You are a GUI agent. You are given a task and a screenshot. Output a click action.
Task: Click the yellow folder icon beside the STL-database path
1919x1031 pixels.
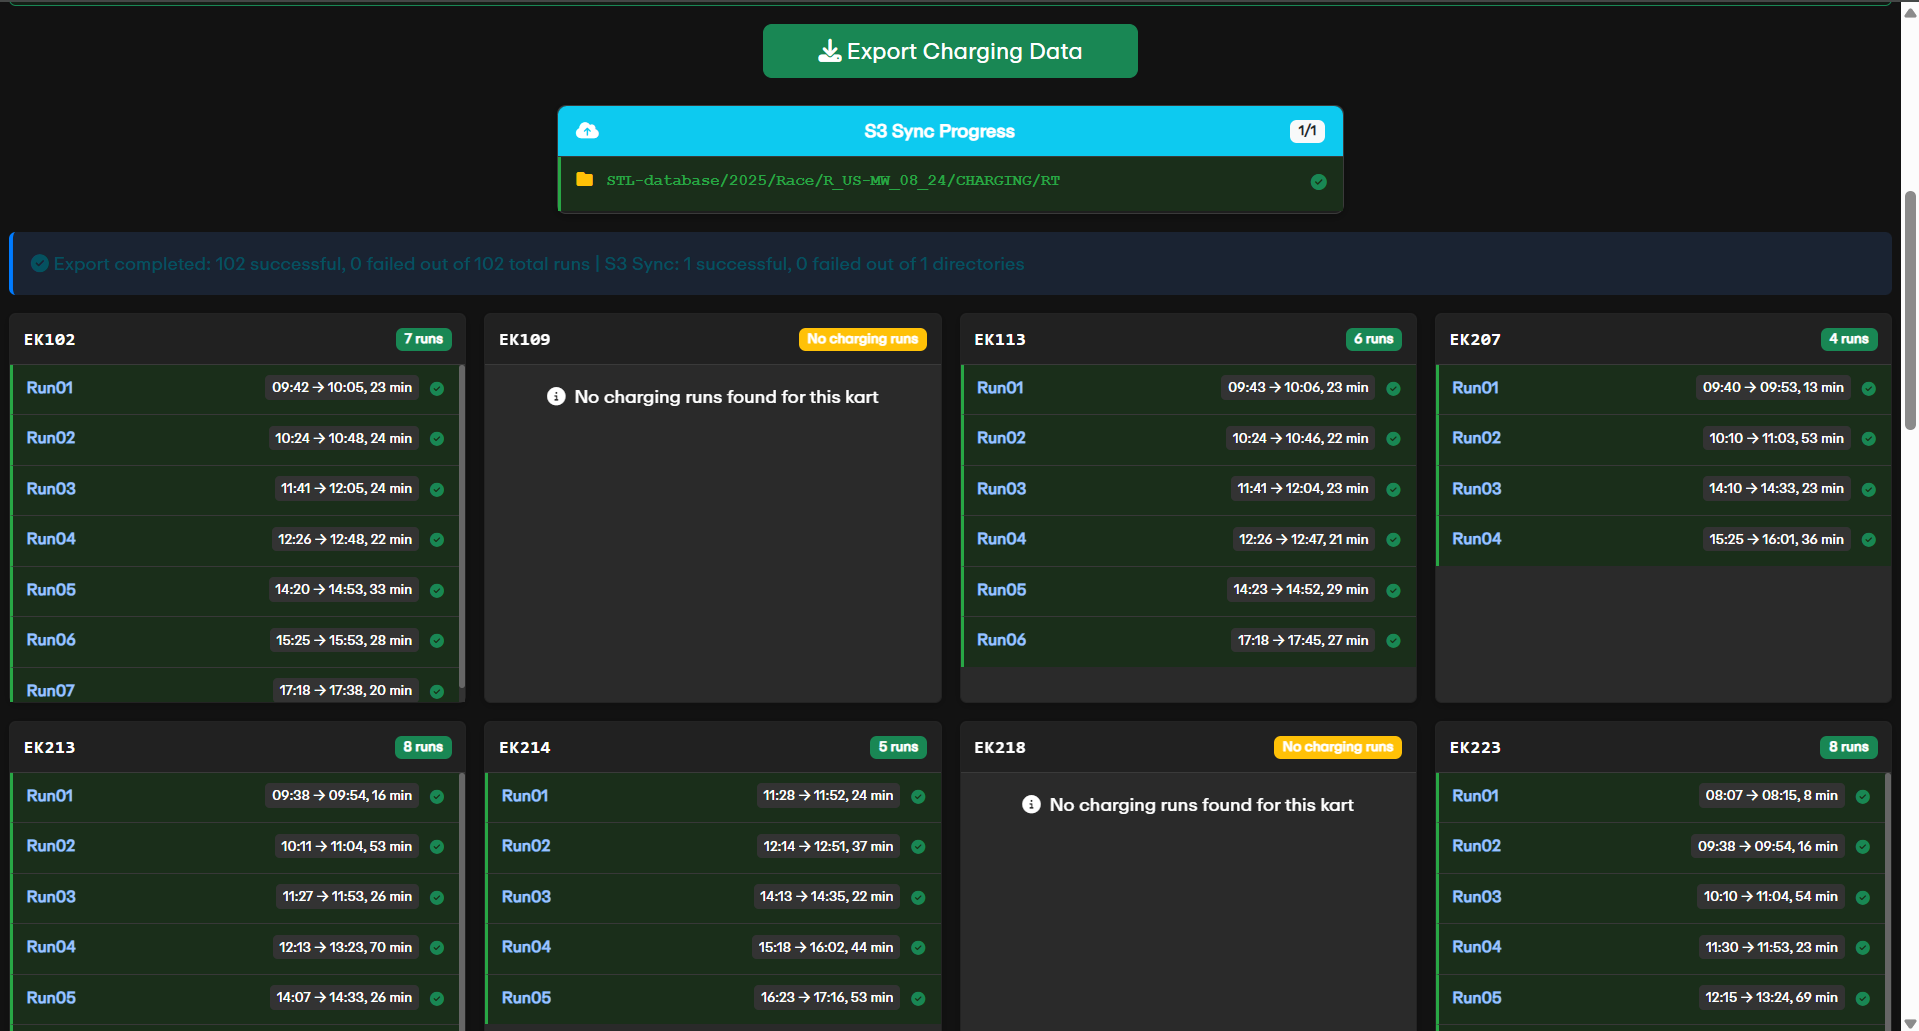point(585,180)
